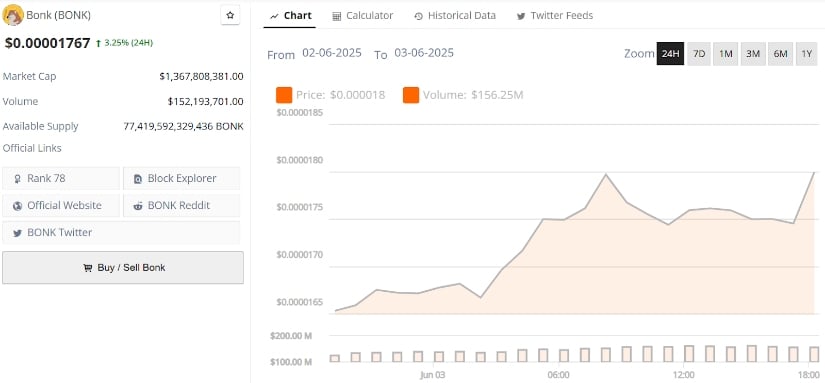Toggle the Volume series orange swatch
Viewport: 825px width, 383px height.
[411, 95]
